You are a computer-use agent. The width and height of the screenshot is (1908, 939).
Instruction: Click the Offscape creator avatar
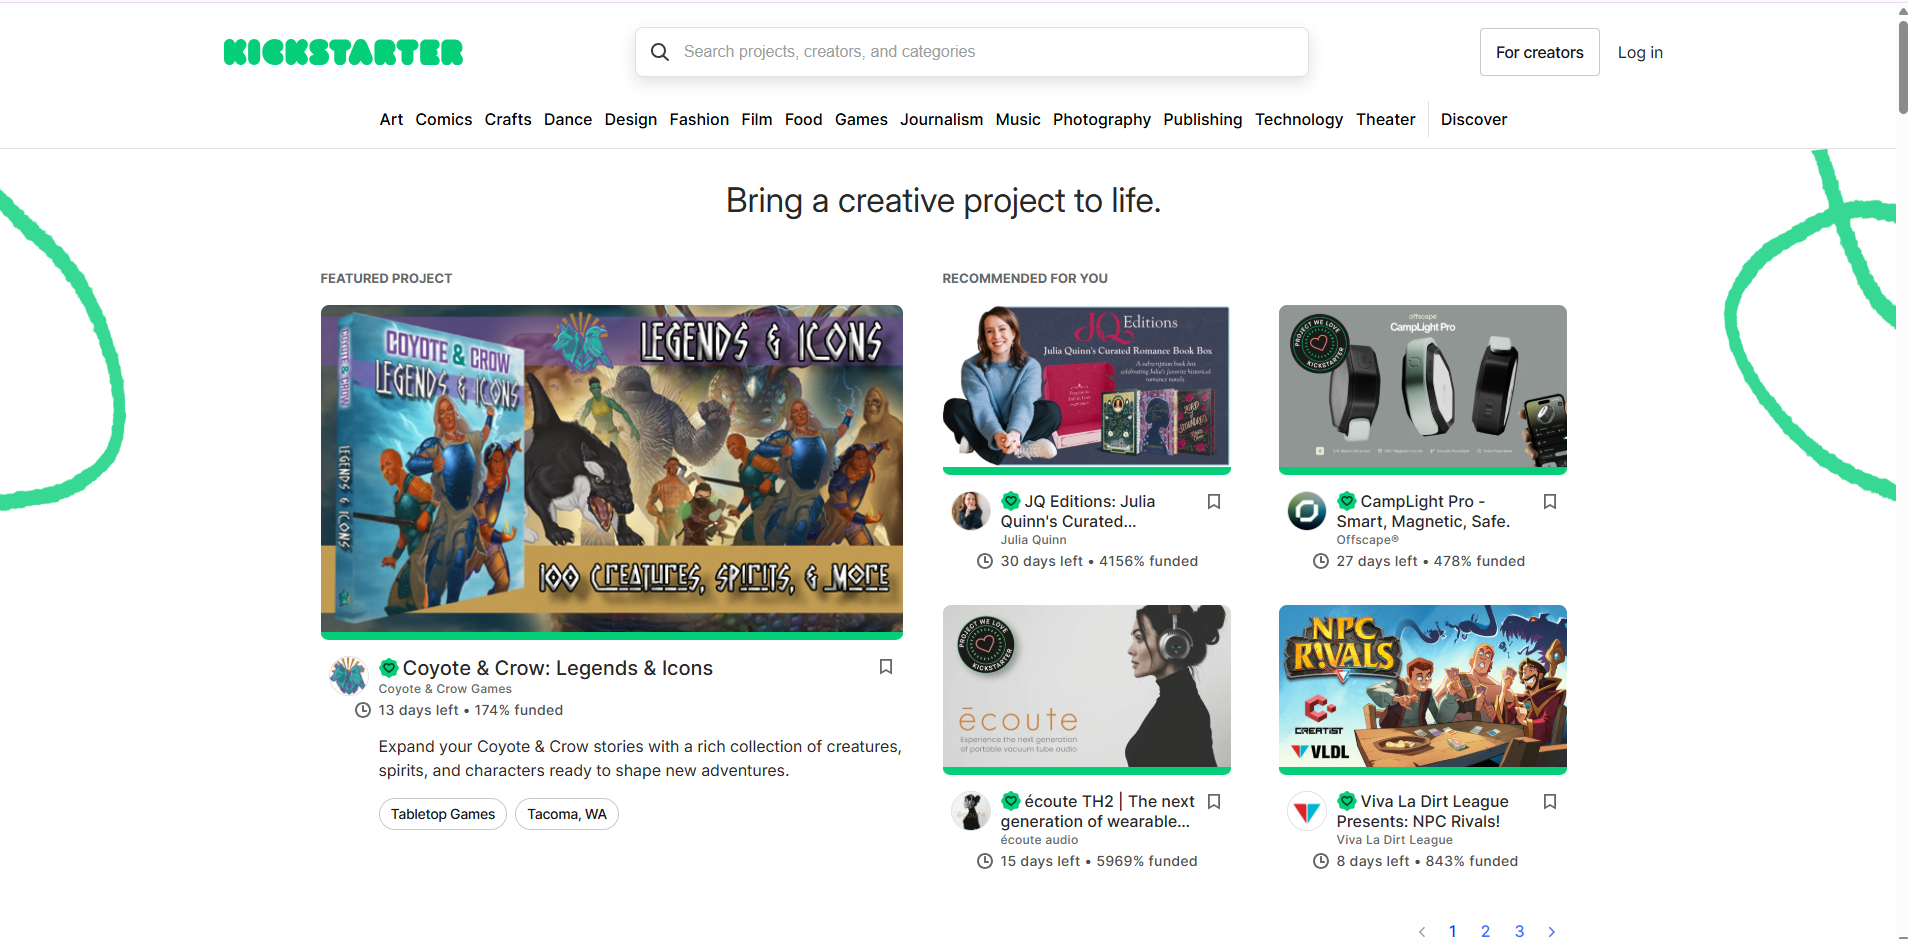1306,511
